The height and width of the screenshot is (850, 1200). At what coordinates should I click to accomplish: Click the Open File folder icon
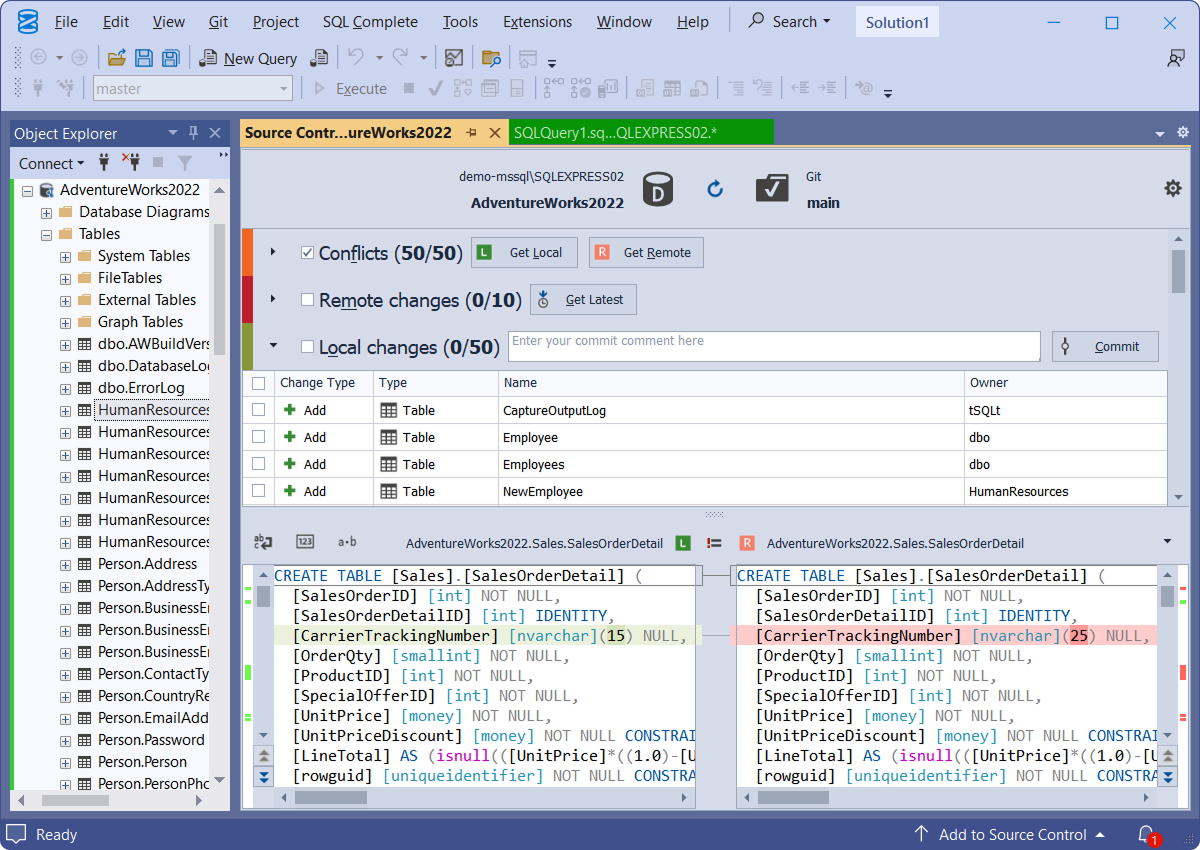pyautogui.click(x=117, y=58)
